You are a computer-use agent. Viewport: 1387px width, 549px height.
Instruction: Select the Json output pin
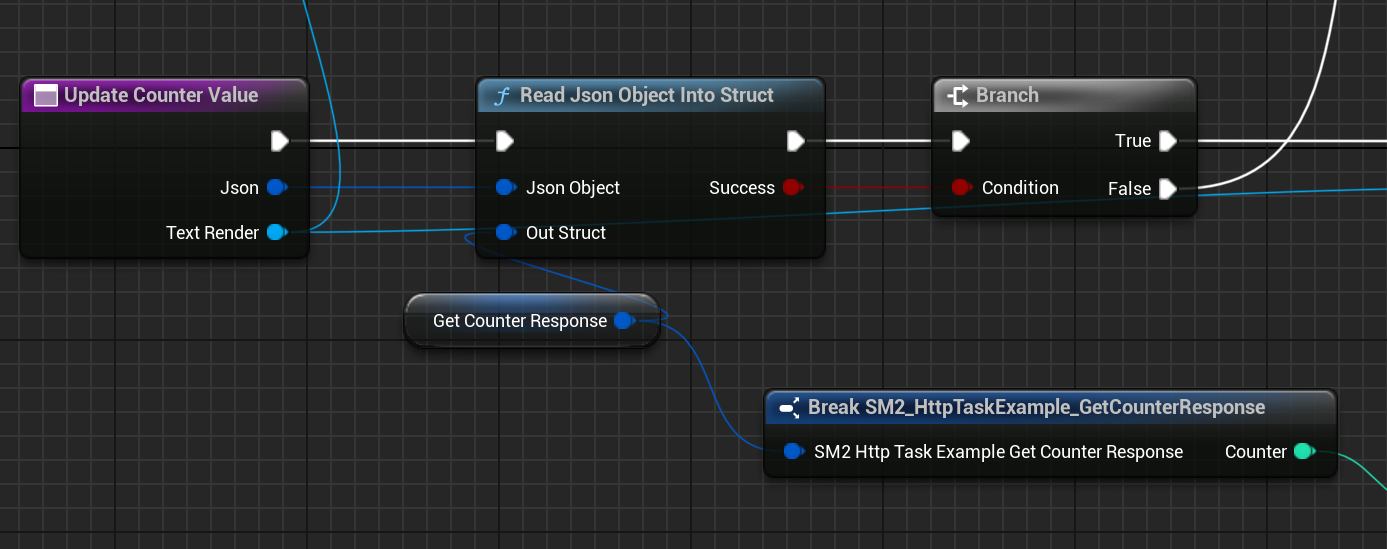point(277,187)
